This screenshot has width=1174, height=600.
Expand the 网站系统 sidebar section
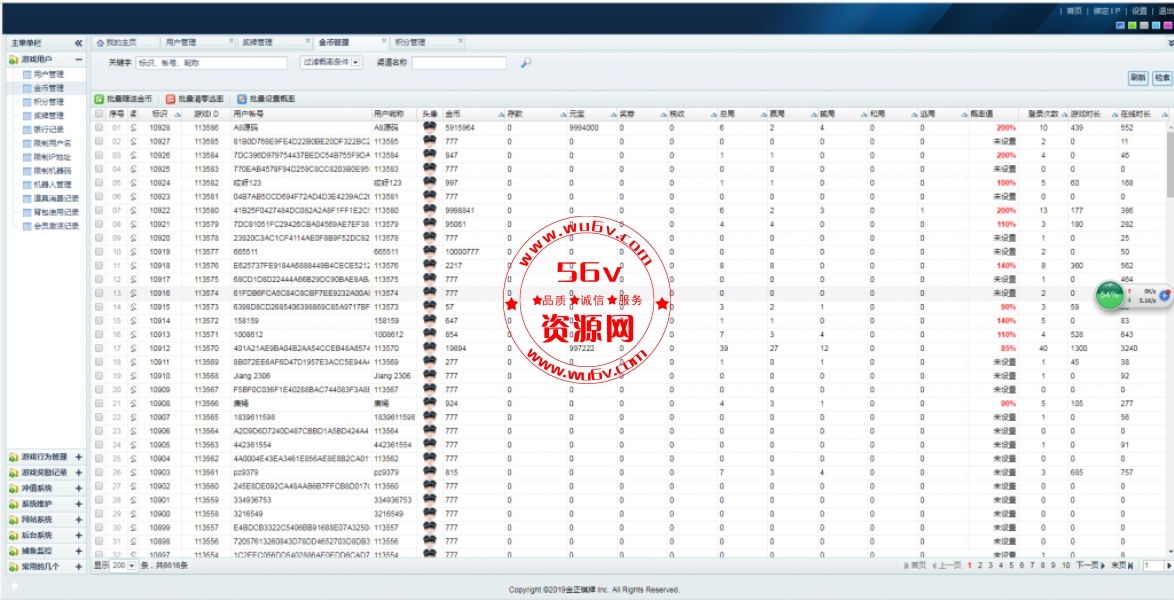(79, 520)
